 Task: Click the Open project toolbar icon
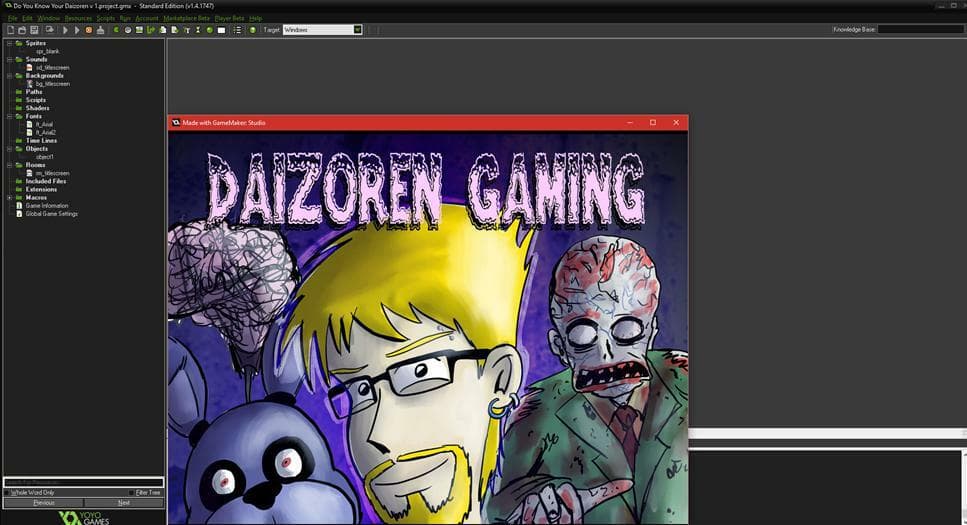[22, 30]
